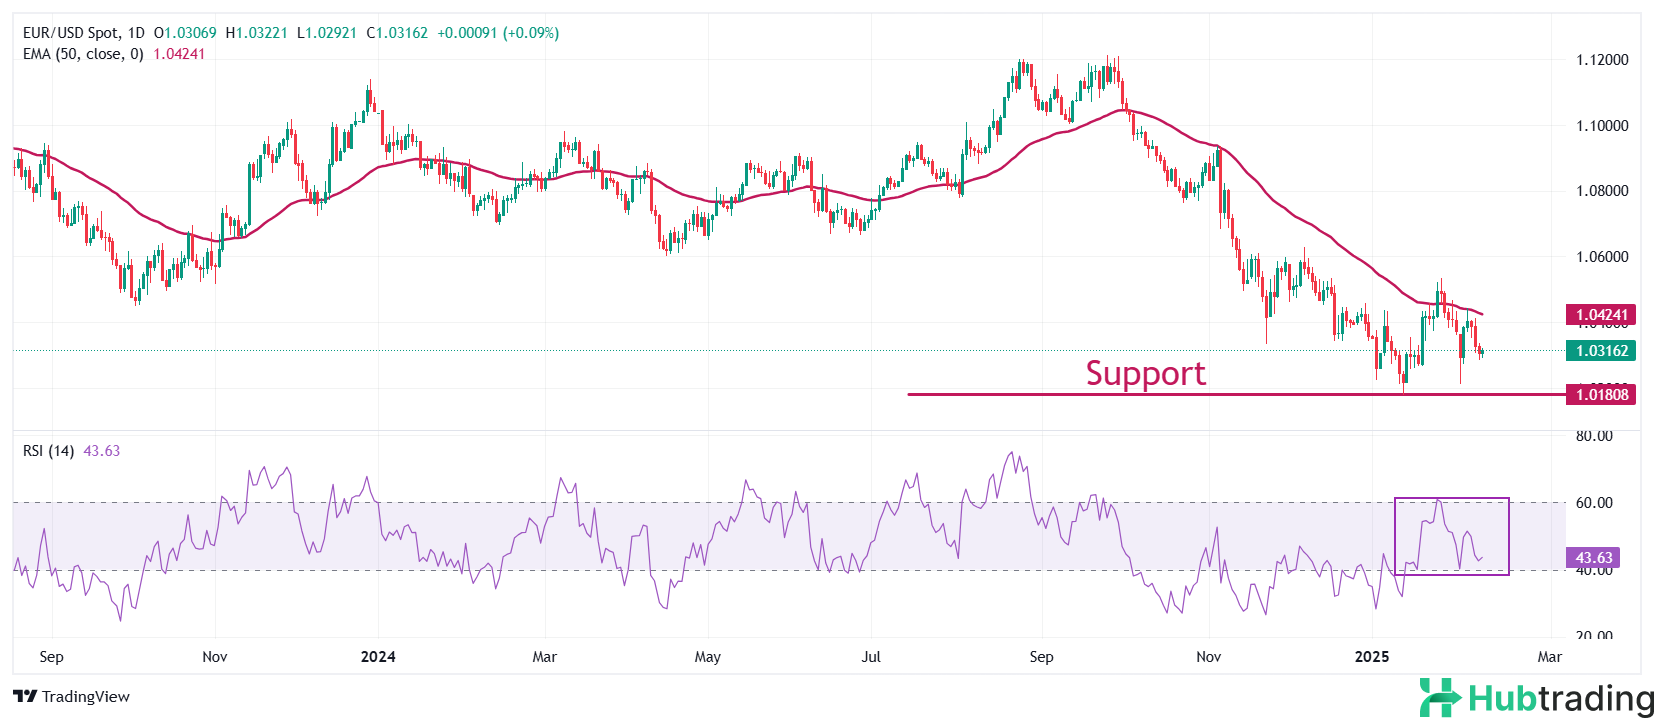This screenshot has height=718, width=1654.
Task: Click the 2025 label on time axis
Action: coord(1371,657)
